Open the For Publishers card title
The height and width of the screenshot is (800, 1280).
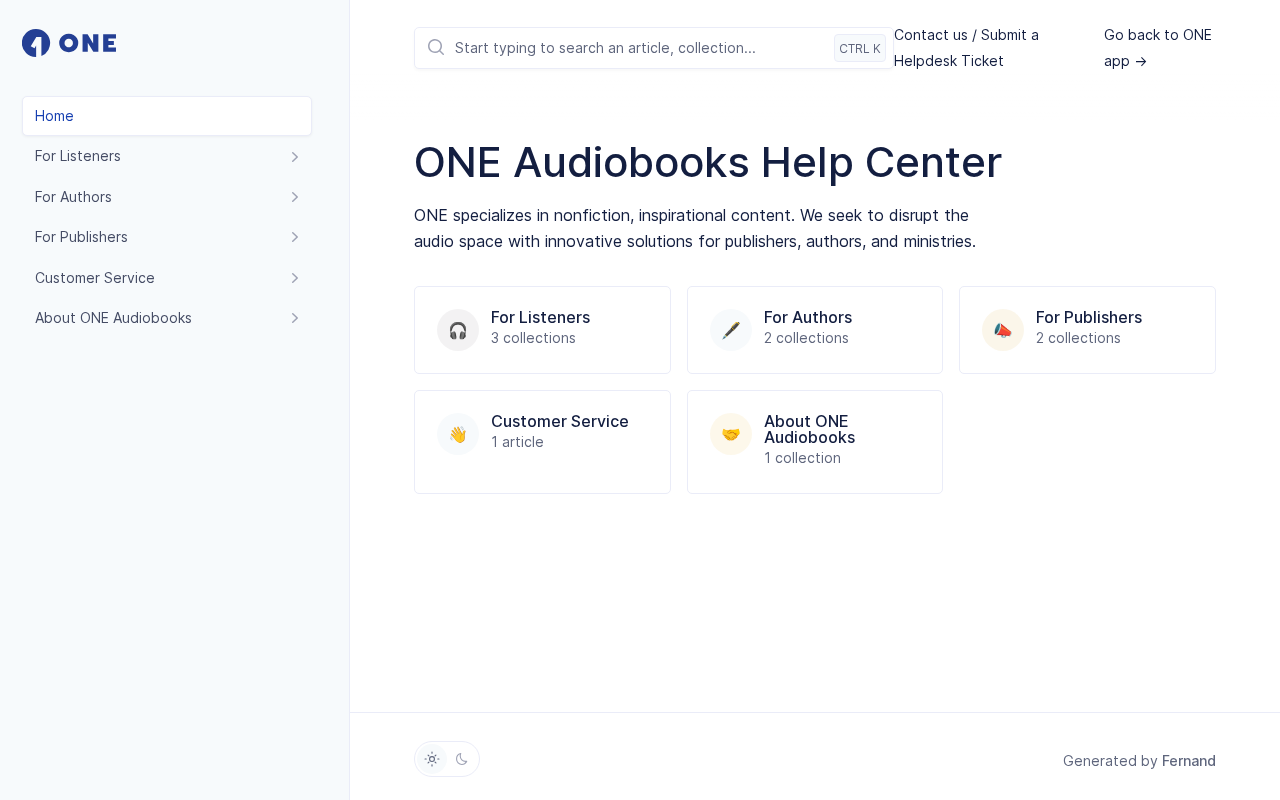pos(1089,317)
